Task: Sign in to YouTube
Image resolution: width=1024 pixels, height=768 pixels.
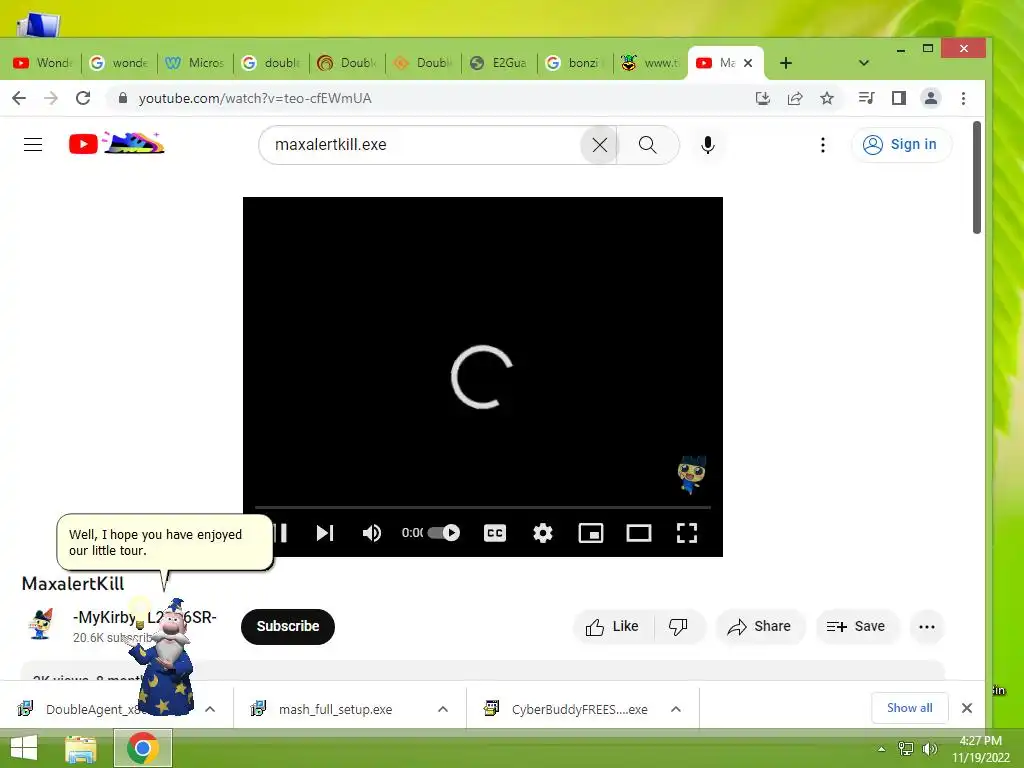Action: (x=901, y=144)
